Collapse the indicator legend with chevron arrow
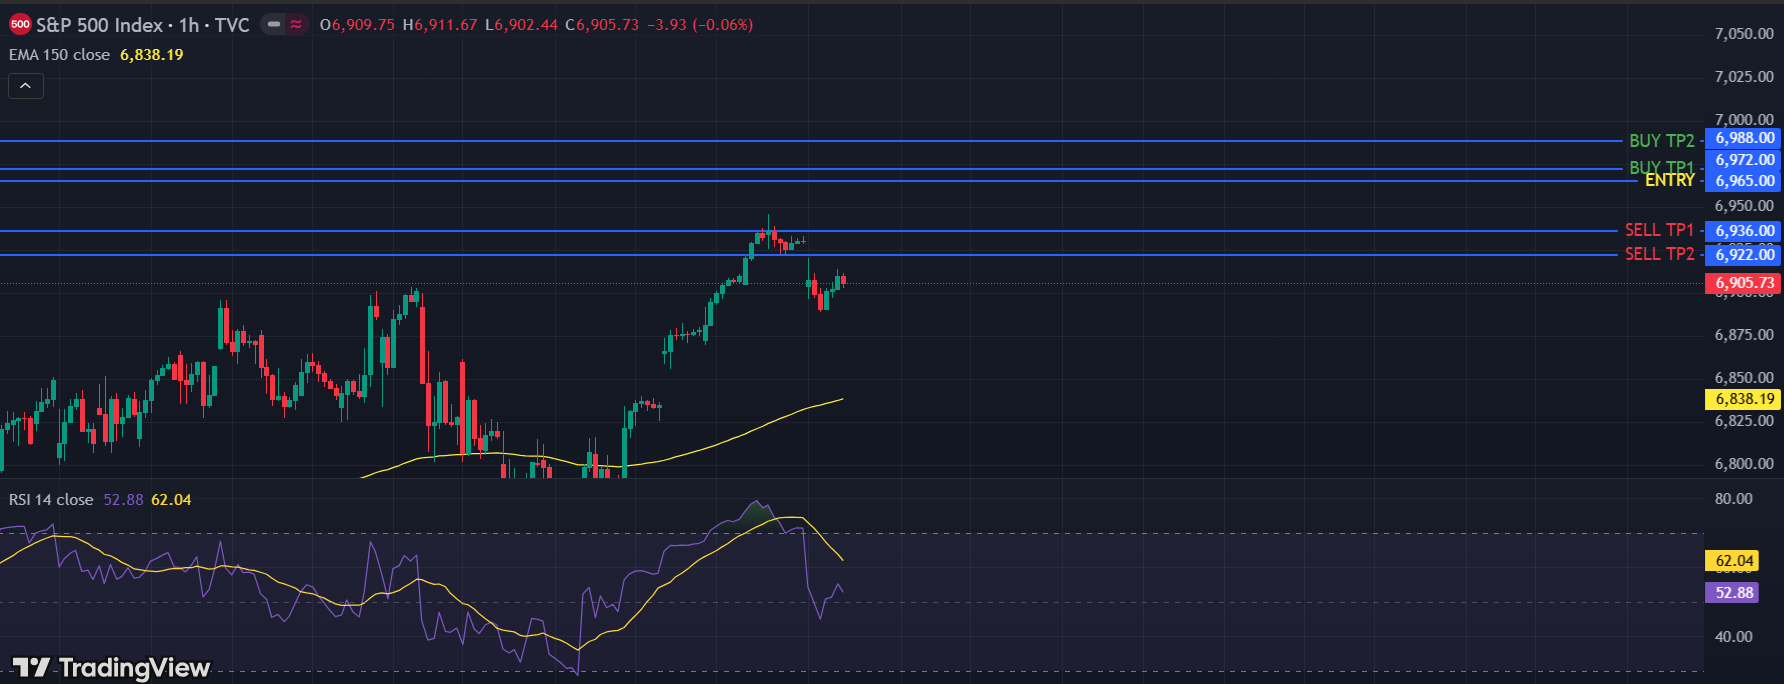The image size is (1784, 684). (x=26, y=87)
